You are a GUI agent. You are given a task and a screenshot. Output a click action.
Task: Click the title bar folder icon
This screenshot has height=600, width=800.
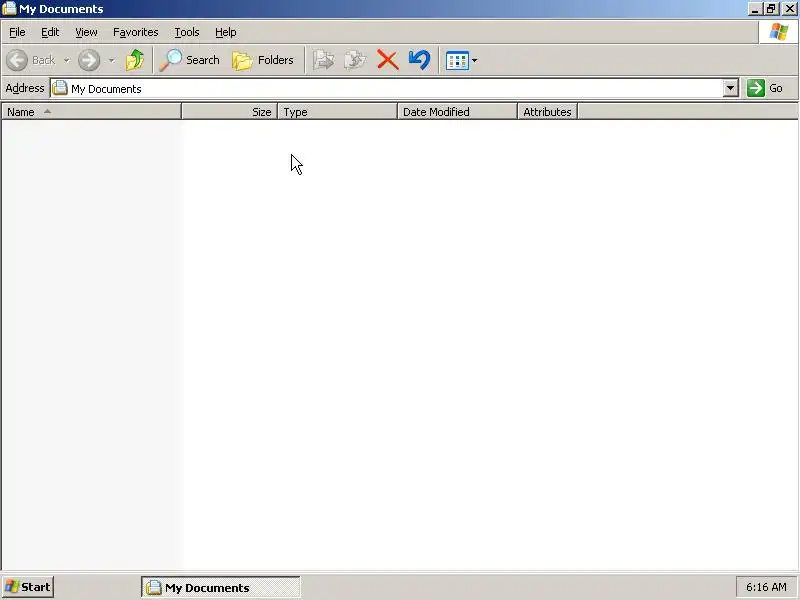[9, 9]
